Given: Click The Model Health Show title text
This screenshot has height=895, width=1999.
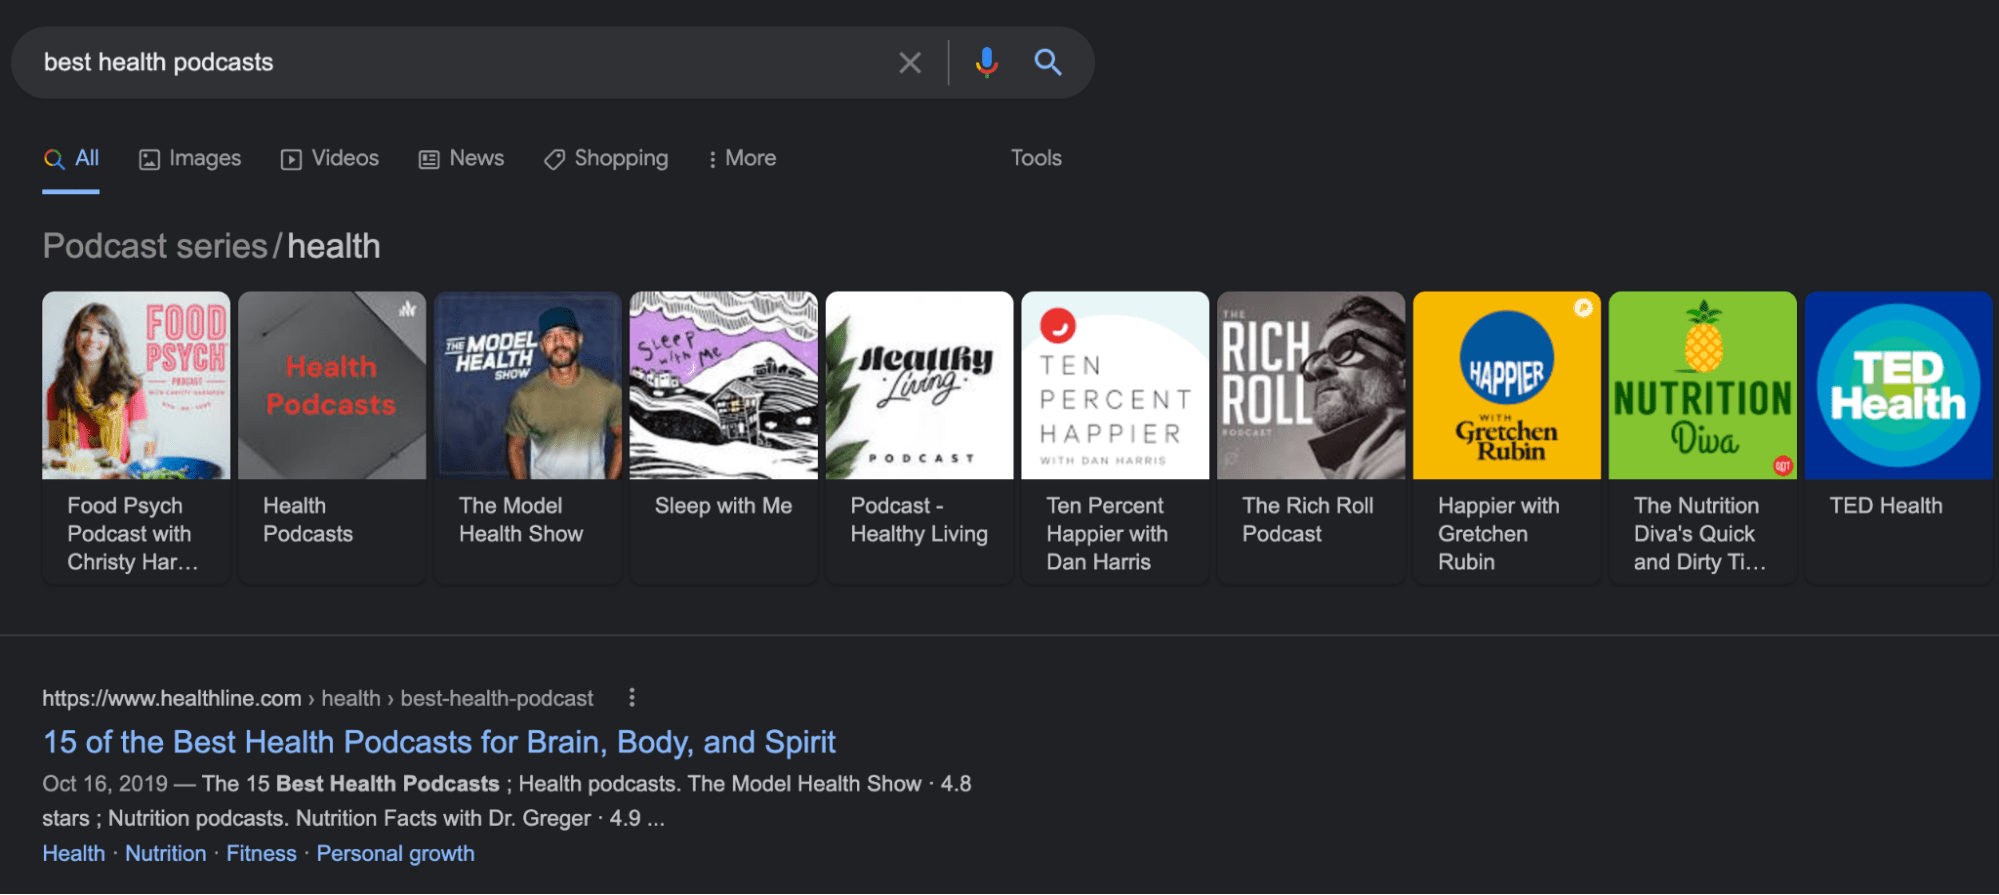Looking at the screenshot, I should coord(521,520).
